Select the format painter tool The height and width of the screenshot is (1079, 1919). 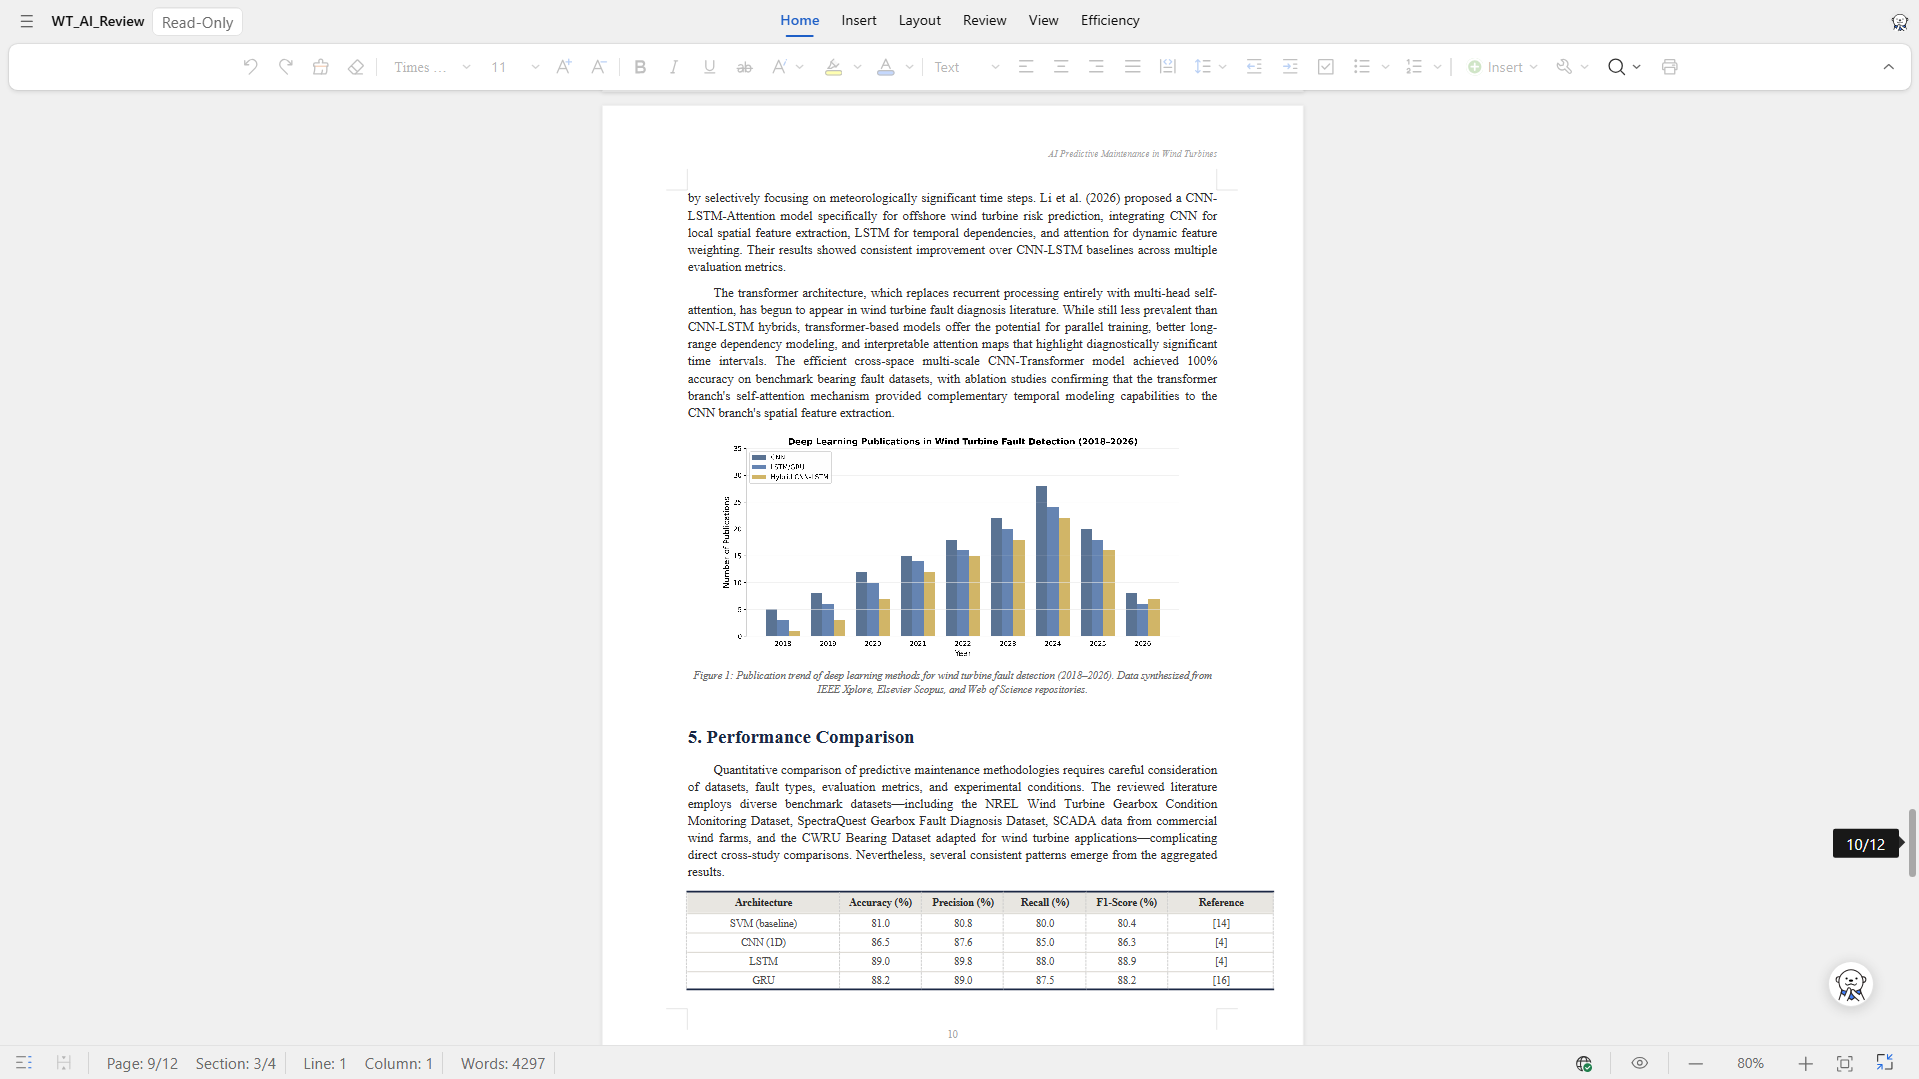tap(321, 67)
